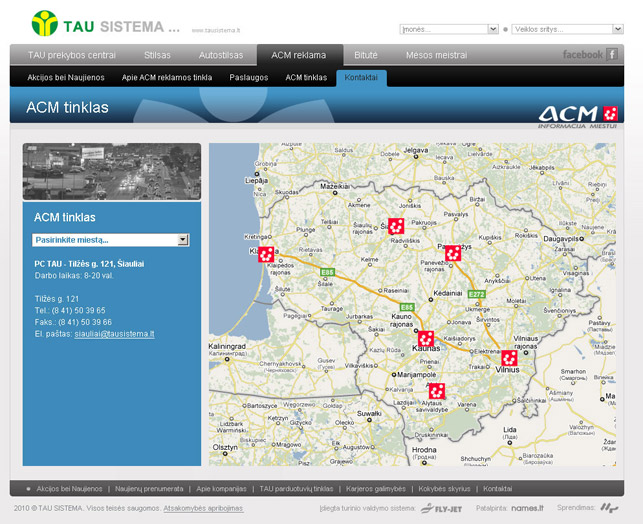Select the ACM reklama tab

coord(299,55)
